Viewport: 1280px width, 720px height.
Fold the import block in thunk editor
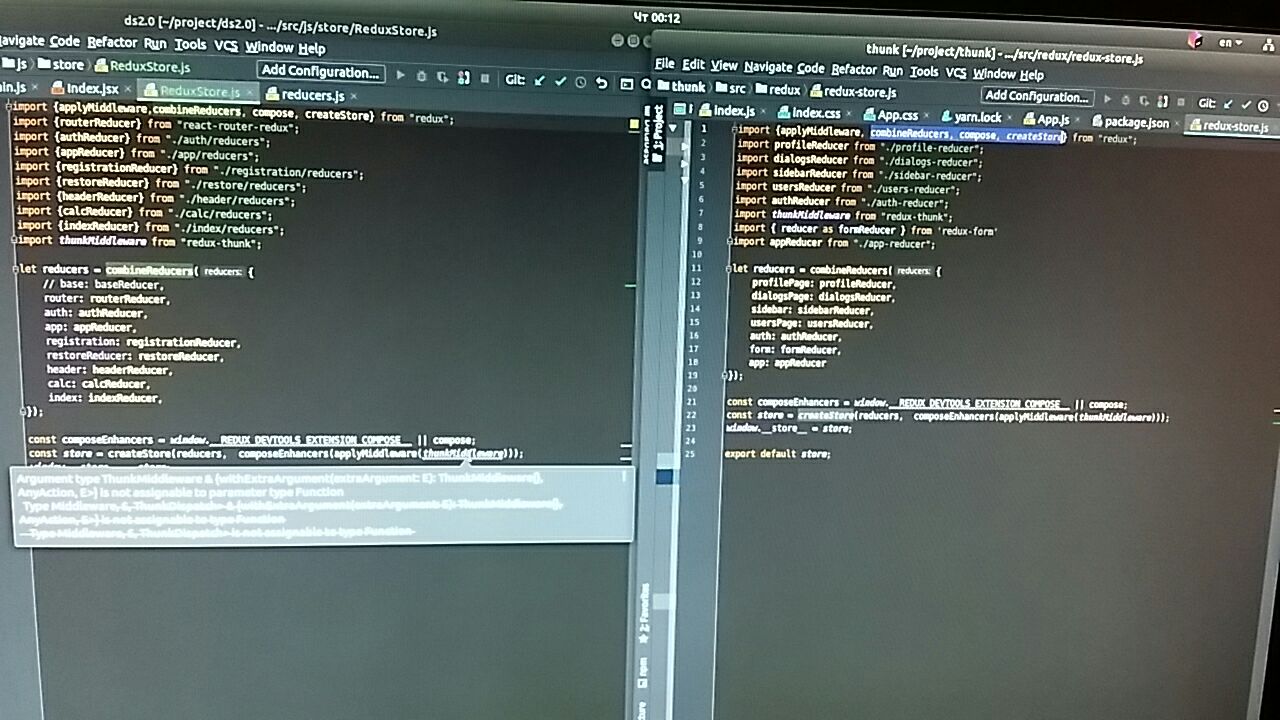[x=734, y=130]
